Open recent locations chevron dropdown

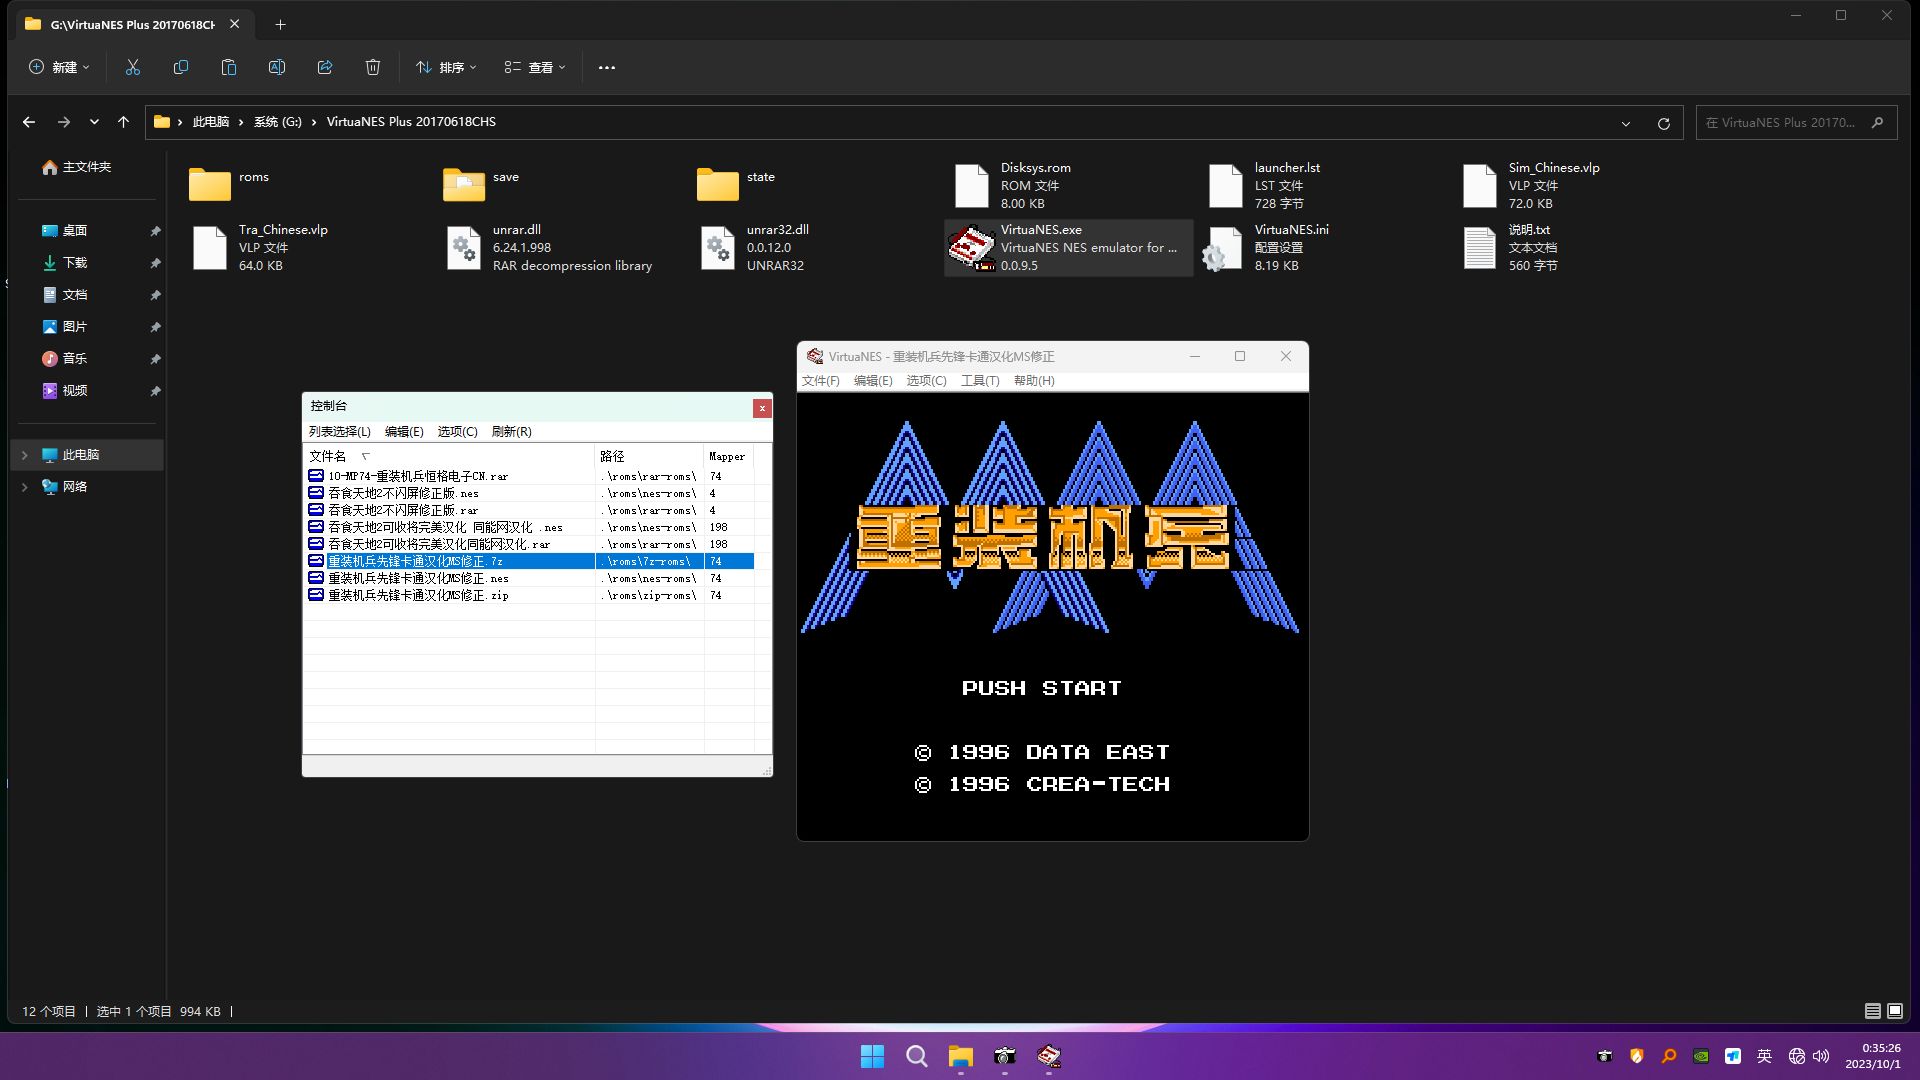tap(94, 122)
